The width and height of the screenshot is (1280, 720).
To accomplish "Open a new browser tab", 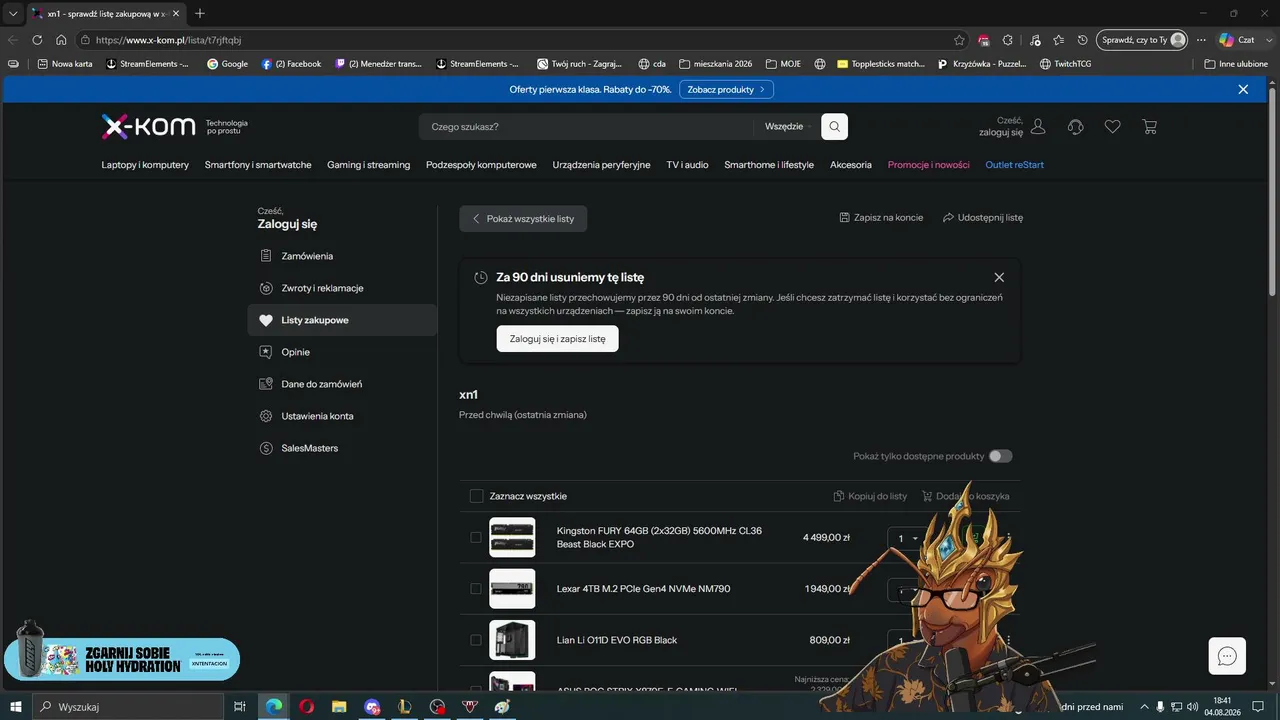I will [200, 13].
